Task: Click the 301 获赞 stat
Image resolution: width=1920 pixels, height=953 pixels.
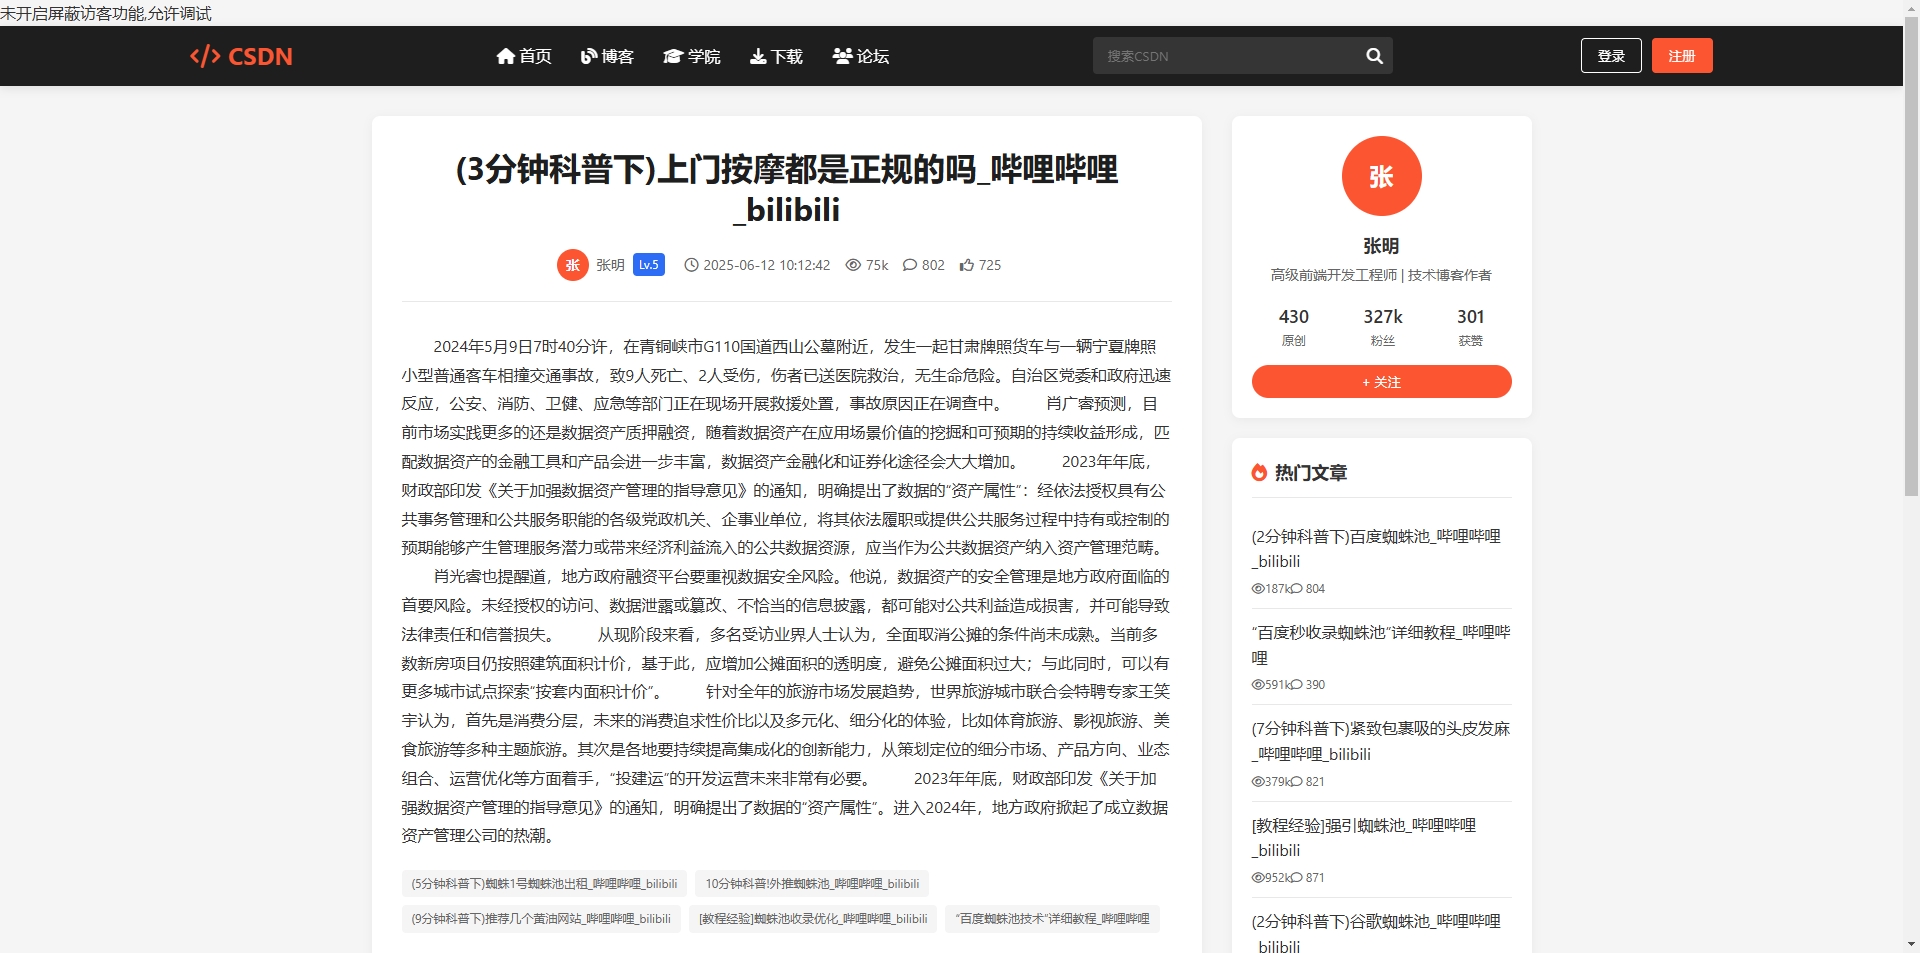Action: pyautogui.click(x=1471, y=327)
